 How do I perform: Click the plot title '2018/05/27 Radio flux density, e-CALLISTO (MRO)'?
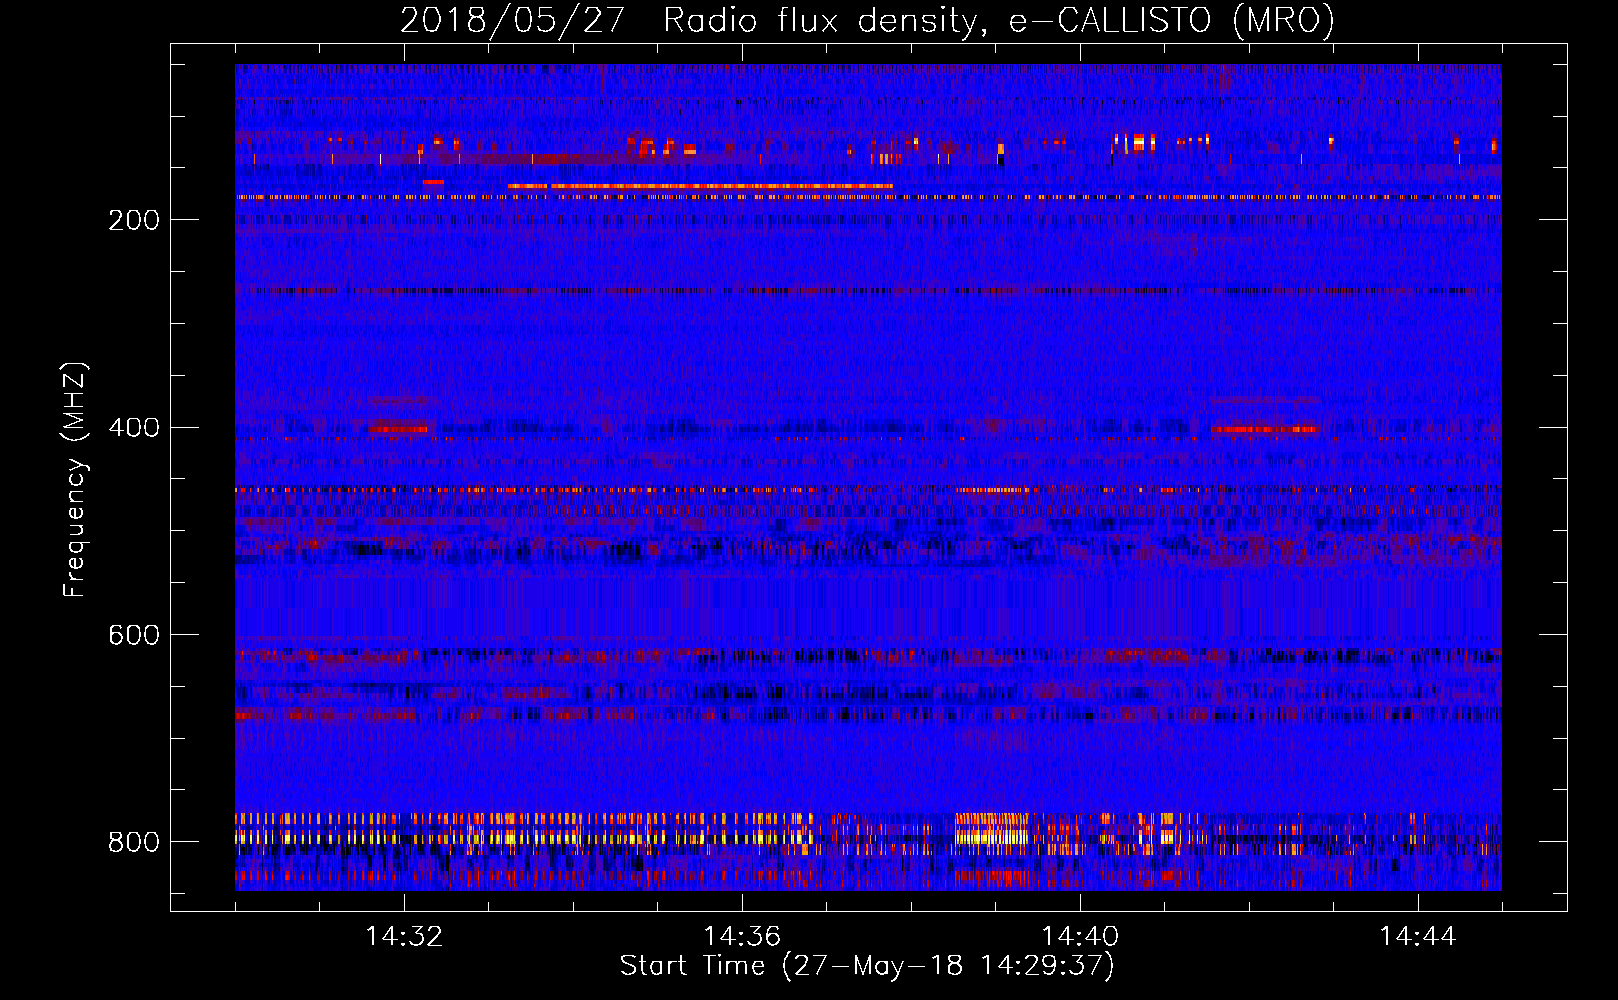click(867, 20)
